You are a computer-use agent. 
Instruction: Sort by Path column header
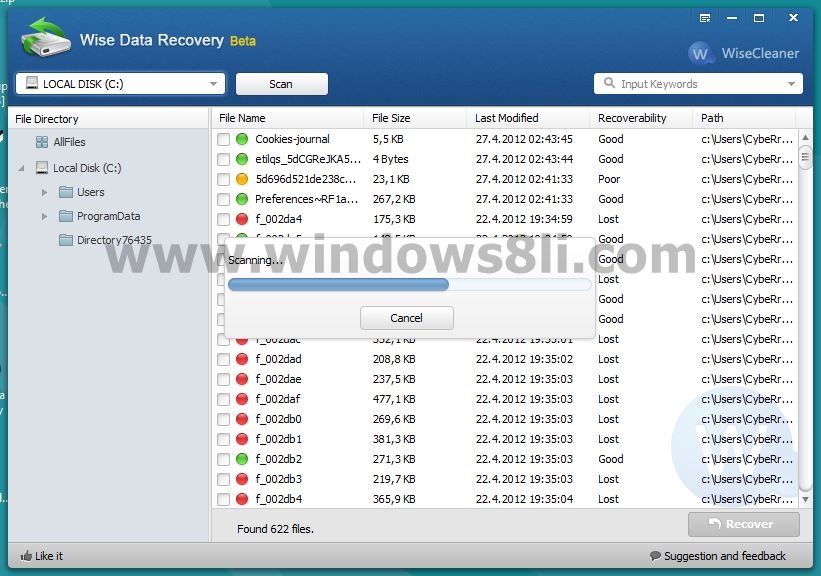point(744,118)
